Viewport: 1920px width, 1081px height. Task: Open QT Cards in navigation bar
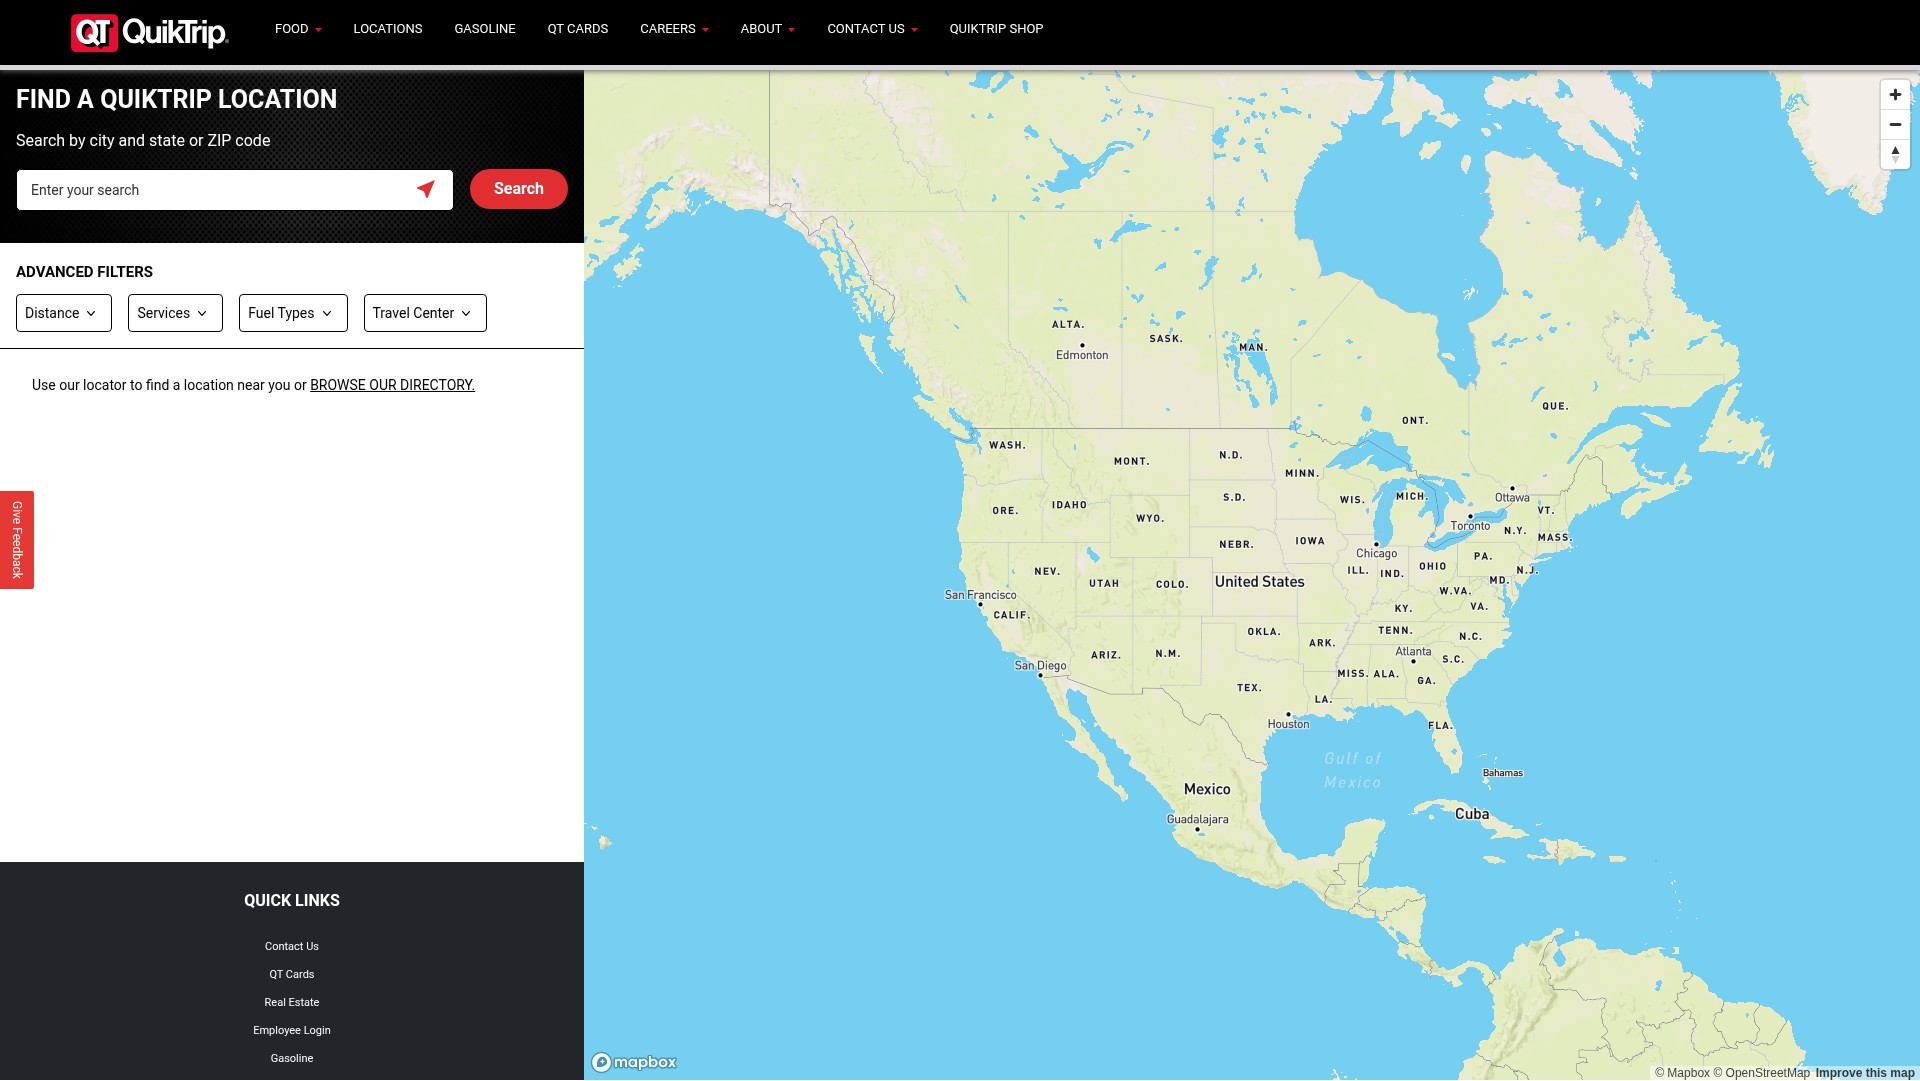[578, 29]
